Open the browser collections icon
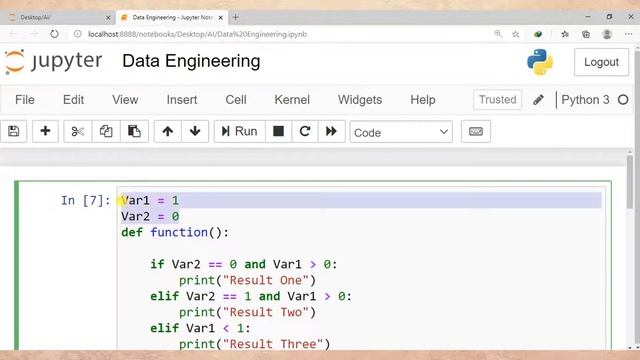Image resolution: width=640 pixels, height=360 pixels. pyautogui.click(x=586, y=34)
